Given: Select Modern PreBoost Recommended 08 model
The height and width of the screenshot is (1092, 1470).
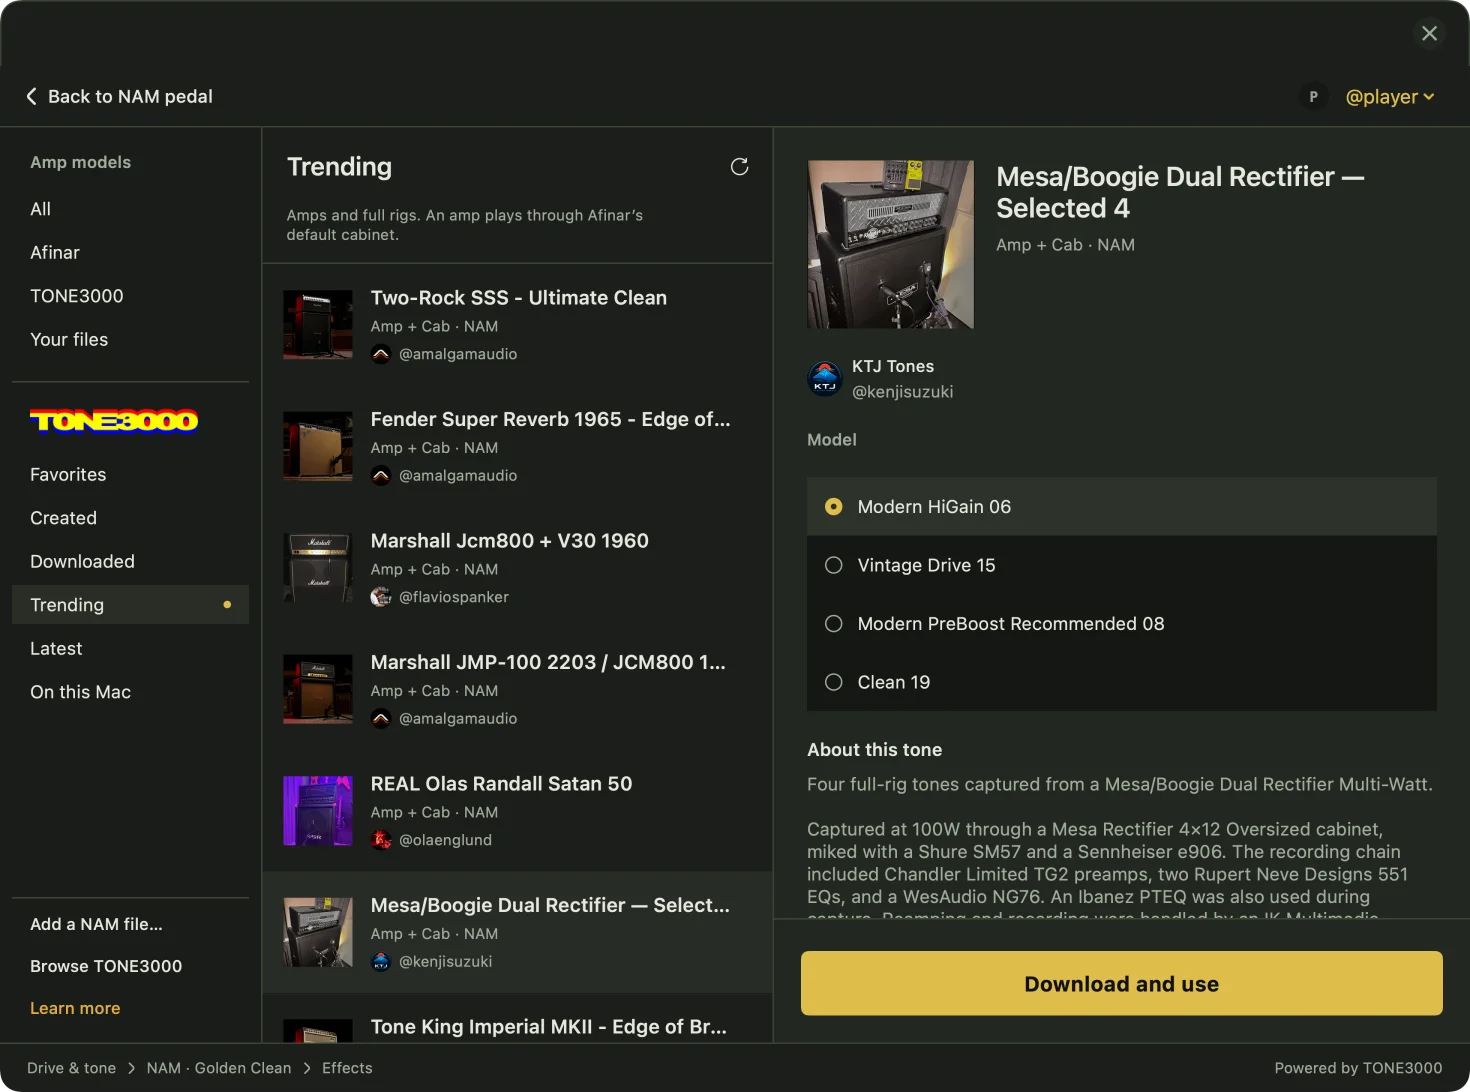Looking at the screenshot, I should [x=1122, y=624].
